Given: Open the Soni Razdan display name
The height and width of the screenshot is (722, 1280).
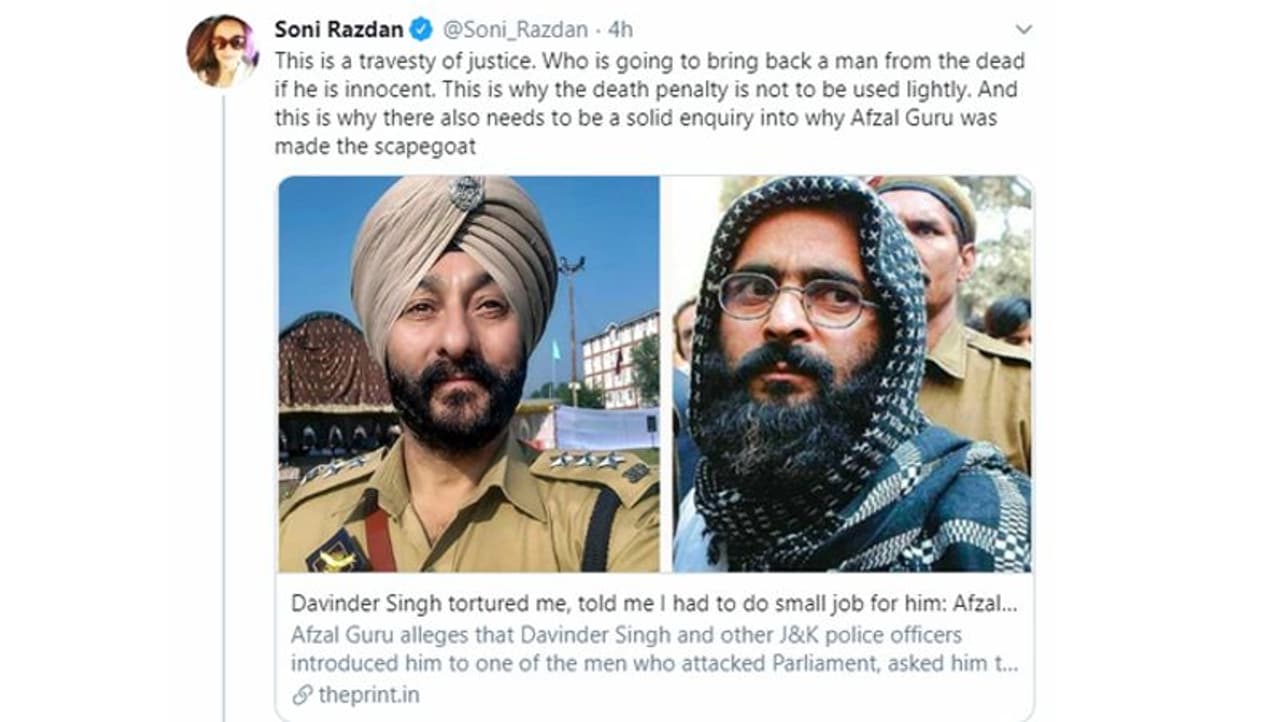Looking at the screenshot, I should 339,30.
